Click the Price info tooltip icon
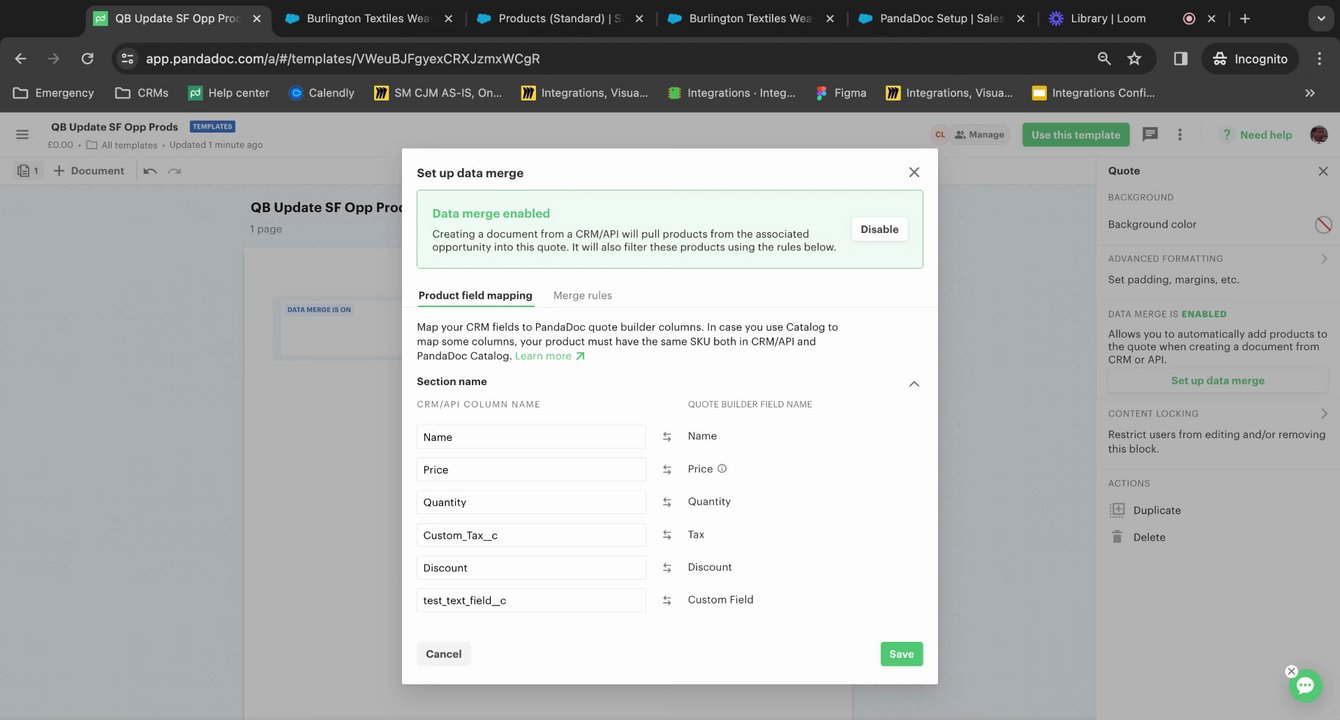The height and width of the screenshot is (720, 1340). tap(722, 469)
